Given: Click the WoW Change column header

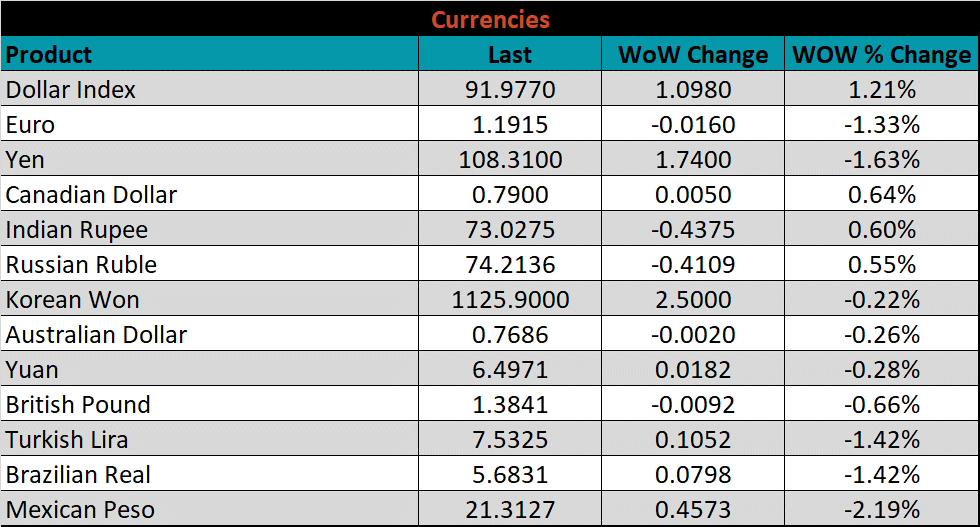Looking at the screenshot, I should click(x=693, y=55).
